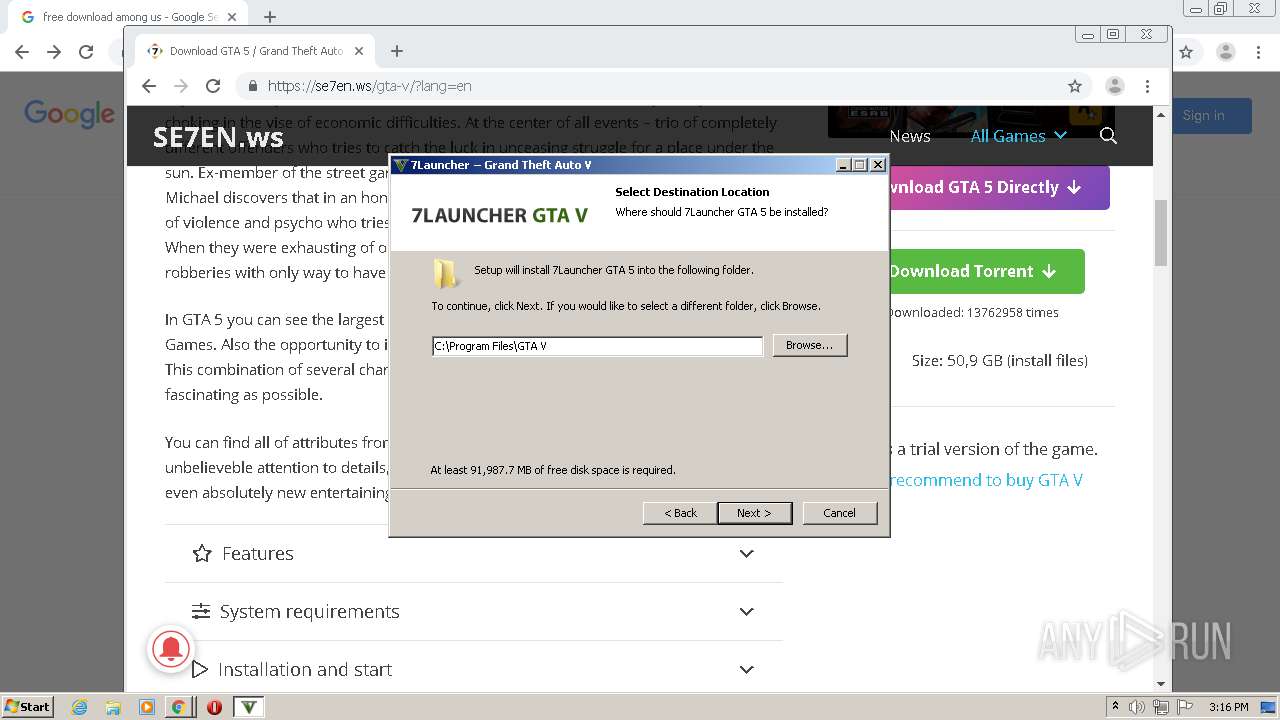Reload the se7en.ws page
1280x720 pixels.
pos(213,86)
